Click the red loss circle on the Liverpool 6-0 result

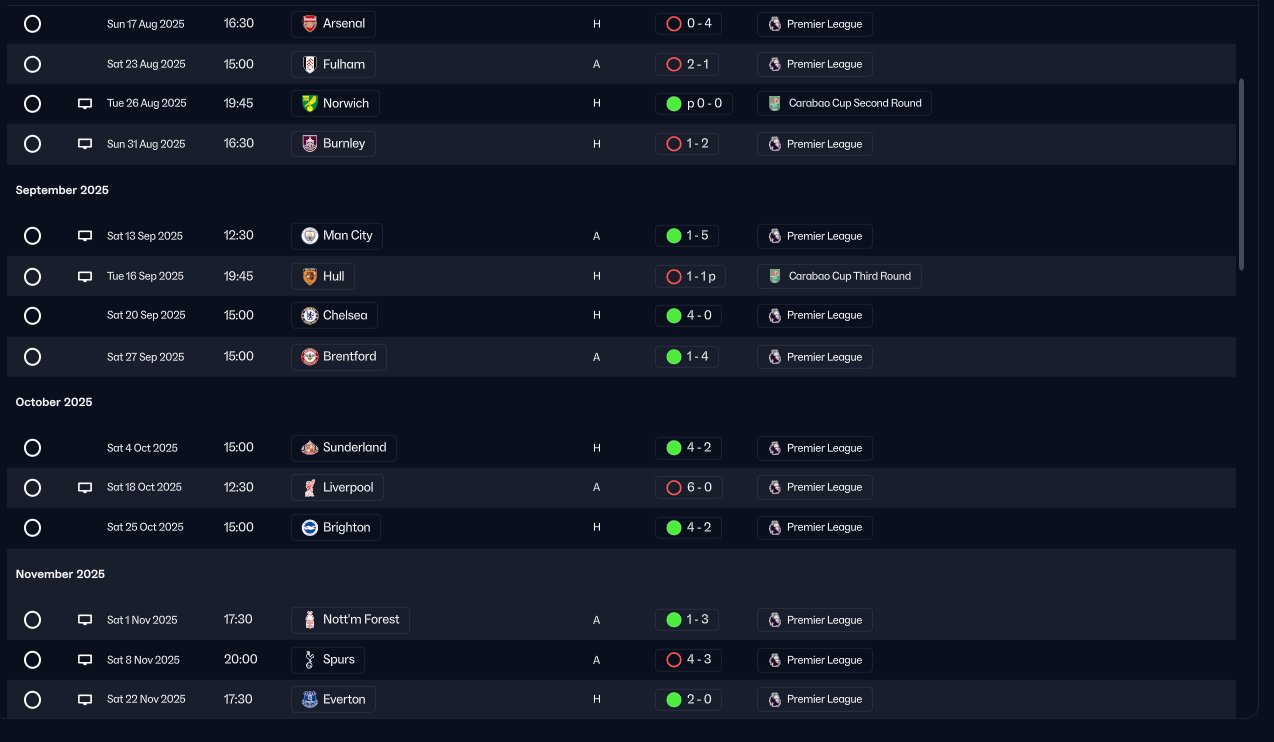pos(674,488)
